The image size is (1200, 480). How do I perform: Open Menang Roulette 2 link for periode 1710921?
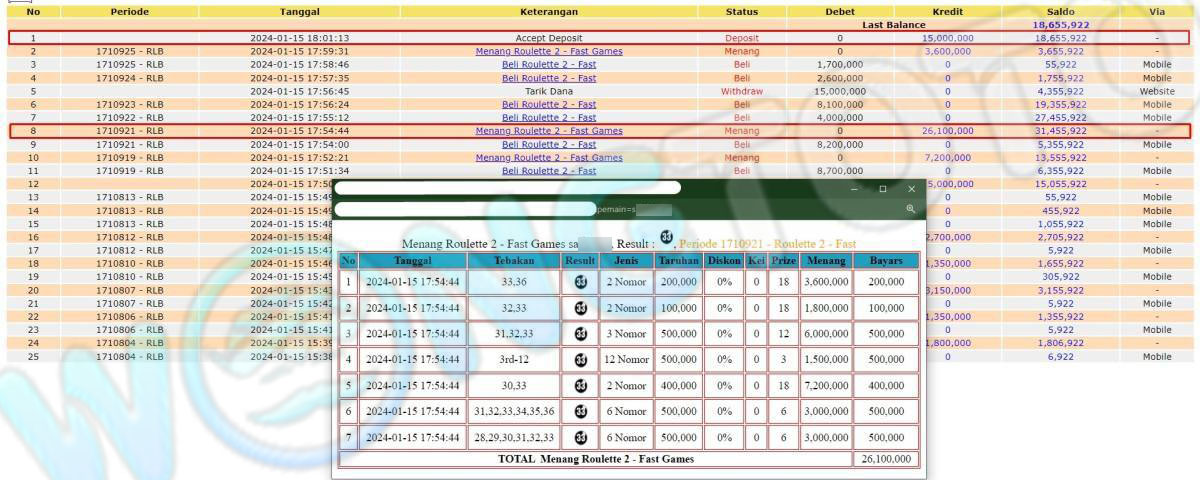click(548, 130)
